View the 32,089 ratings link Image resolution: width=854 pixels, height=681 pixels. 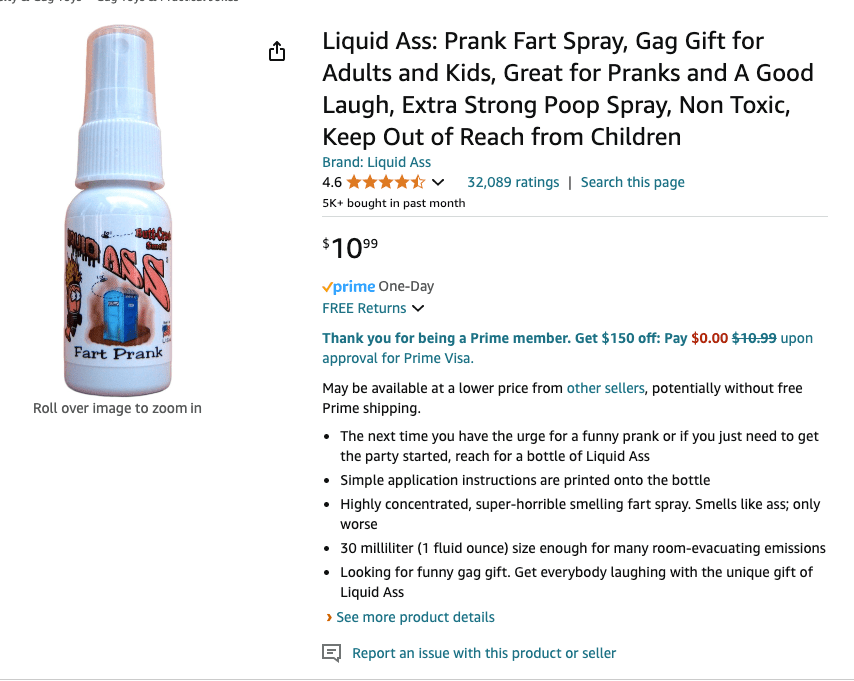click(513, 182)
